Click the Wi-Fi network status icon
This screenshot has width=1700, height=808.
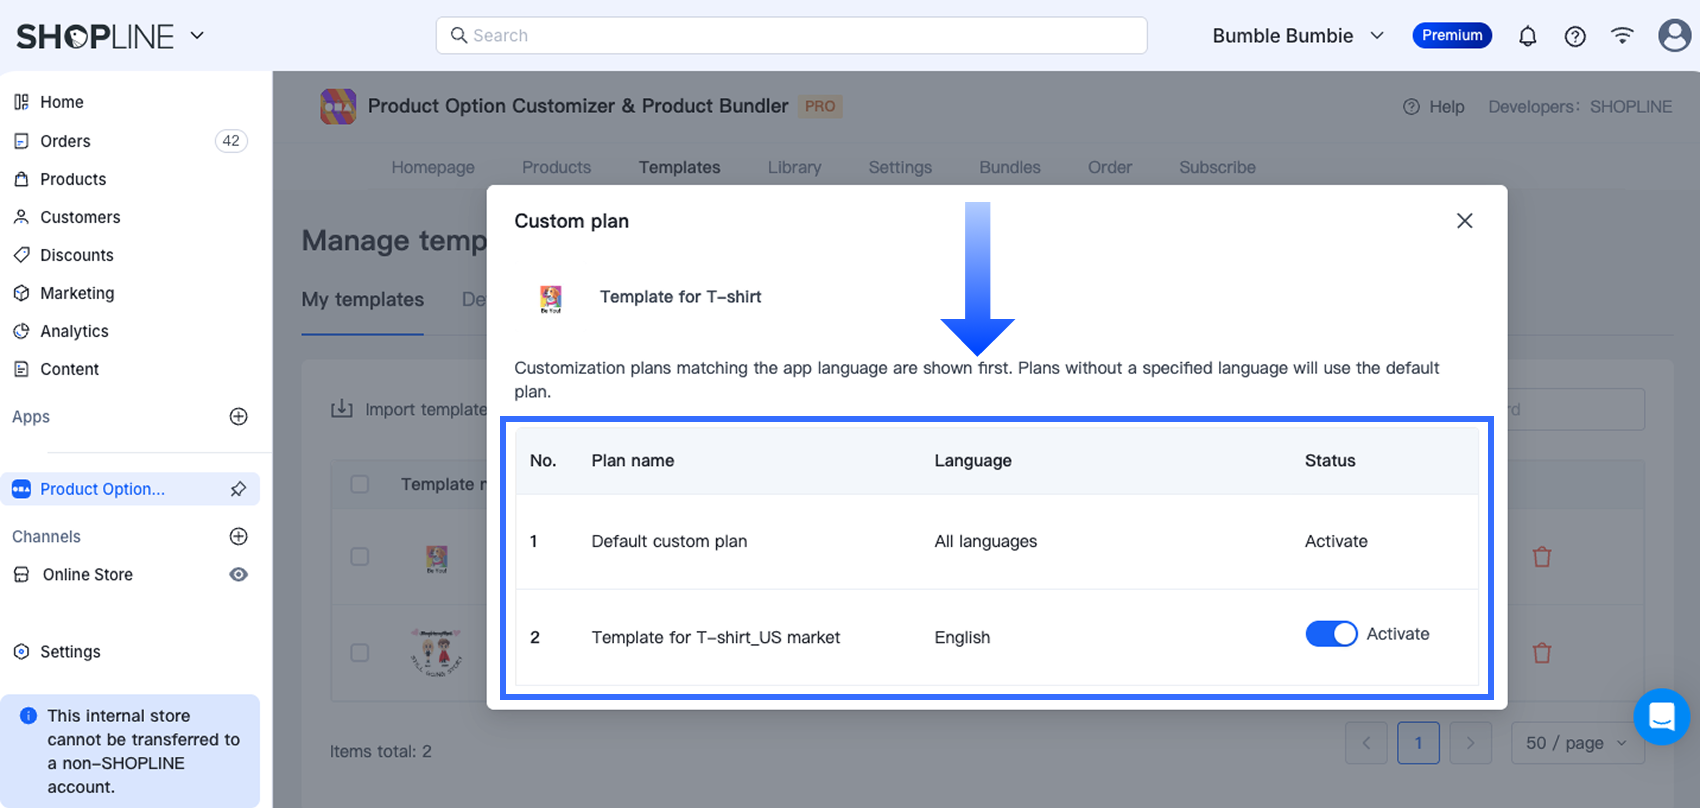1622,36
